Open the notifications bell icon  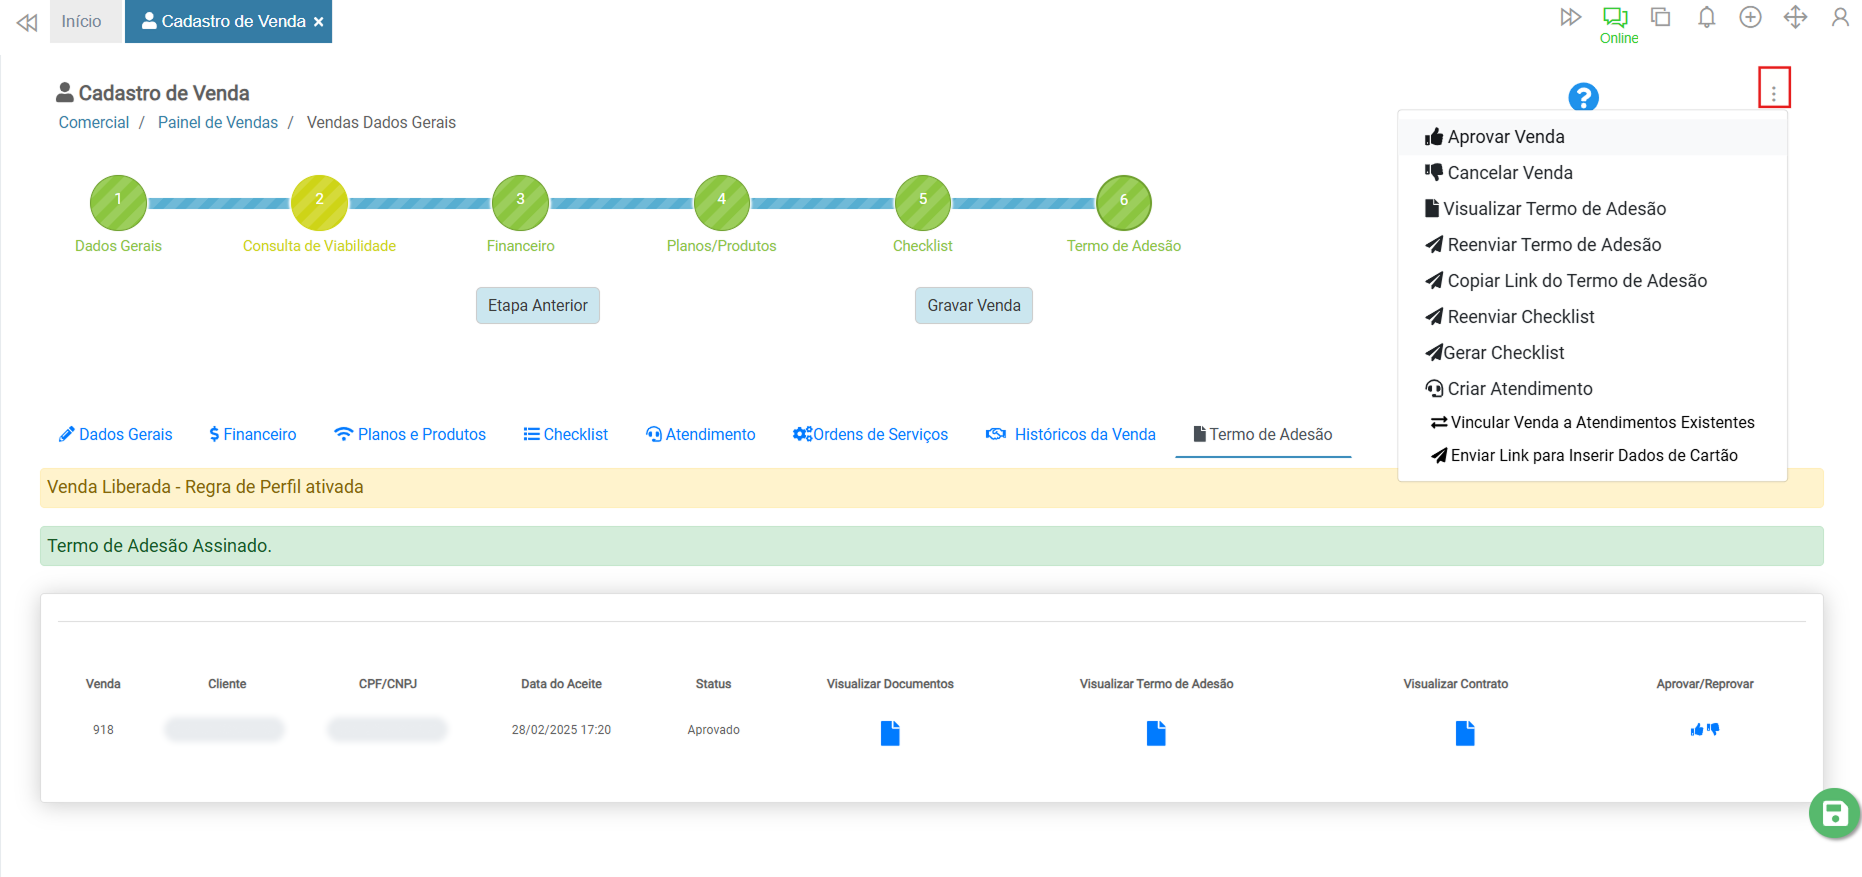1706,17
